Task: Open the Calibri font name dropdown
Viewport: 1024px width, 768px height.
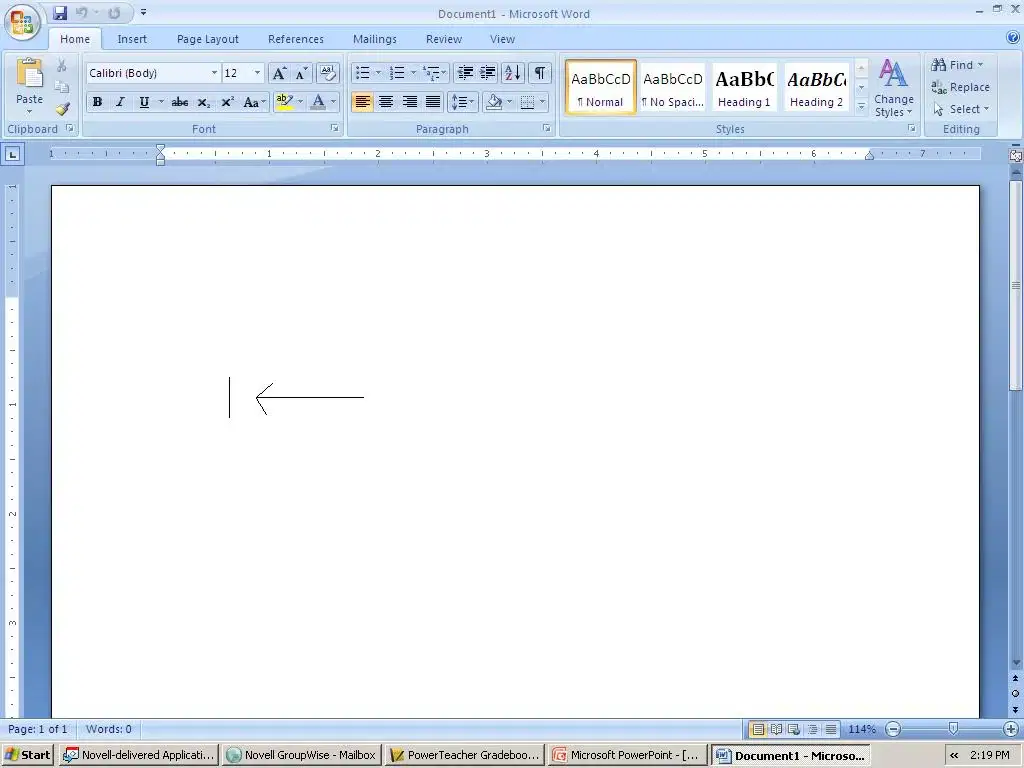Action: coord(214,73)
